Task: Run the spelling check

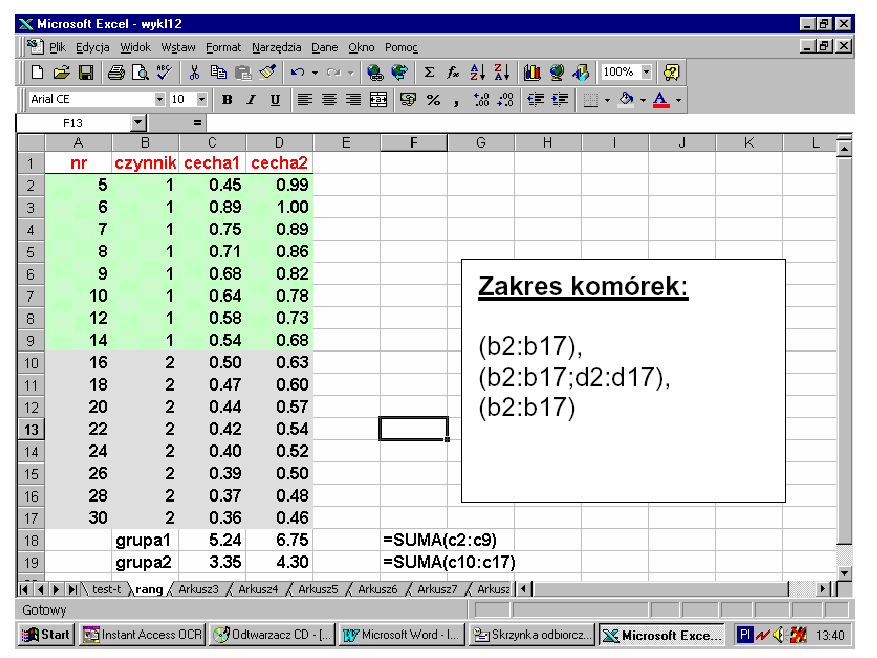Action: pos(164,72)
